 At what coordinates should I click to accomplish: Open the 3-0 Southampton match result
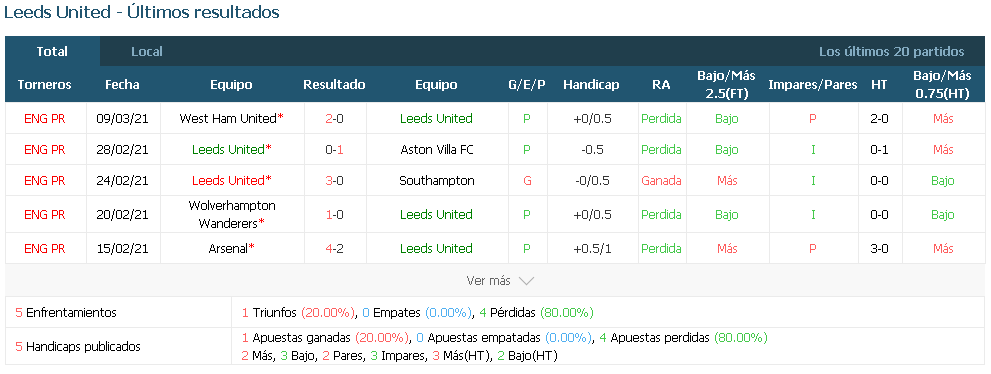click(335, 181)
